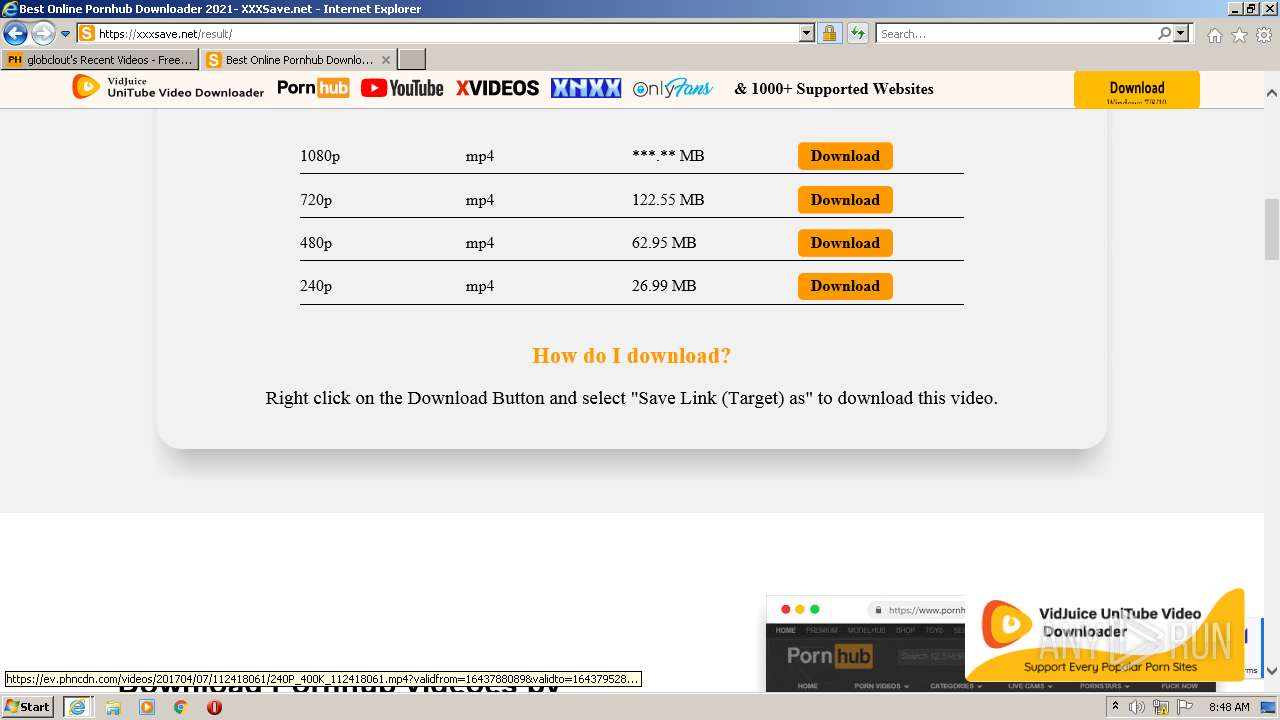The width and height of the screenshot is (1280, 720).
Task: Expand the address bar autocomplete dropdown
Action: pos(807,33)
